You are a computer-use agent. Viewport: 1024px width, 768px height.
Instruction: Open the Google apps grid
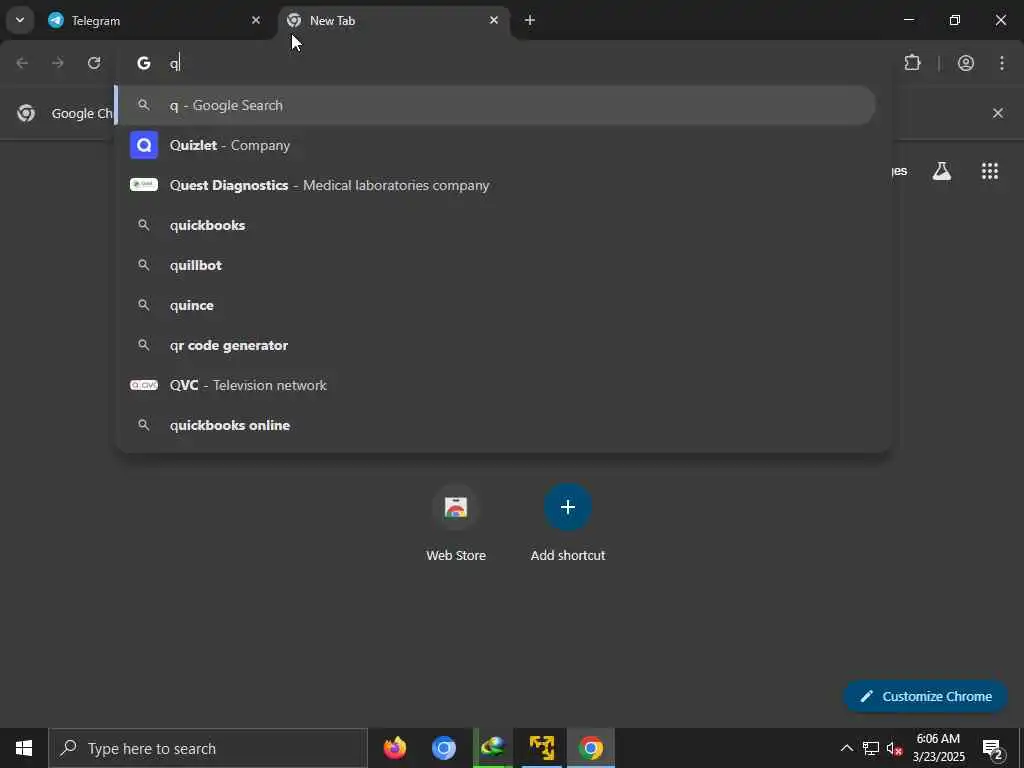pyautogui.click(x=990, y=171)
